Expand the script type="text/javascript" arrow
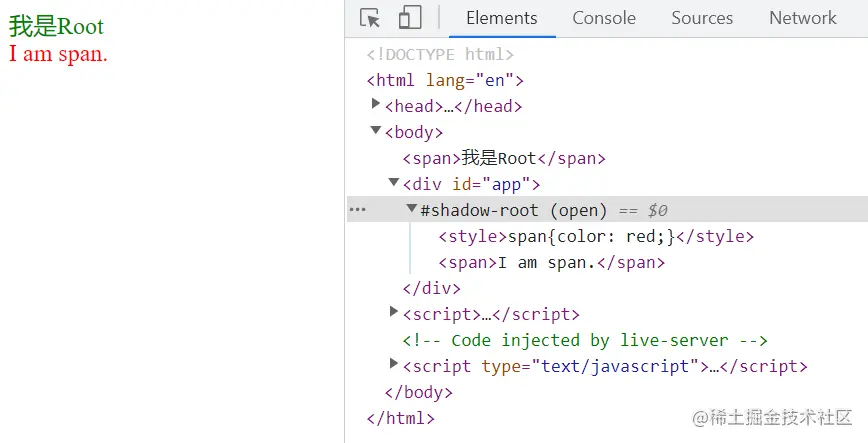 coord(394,363)
